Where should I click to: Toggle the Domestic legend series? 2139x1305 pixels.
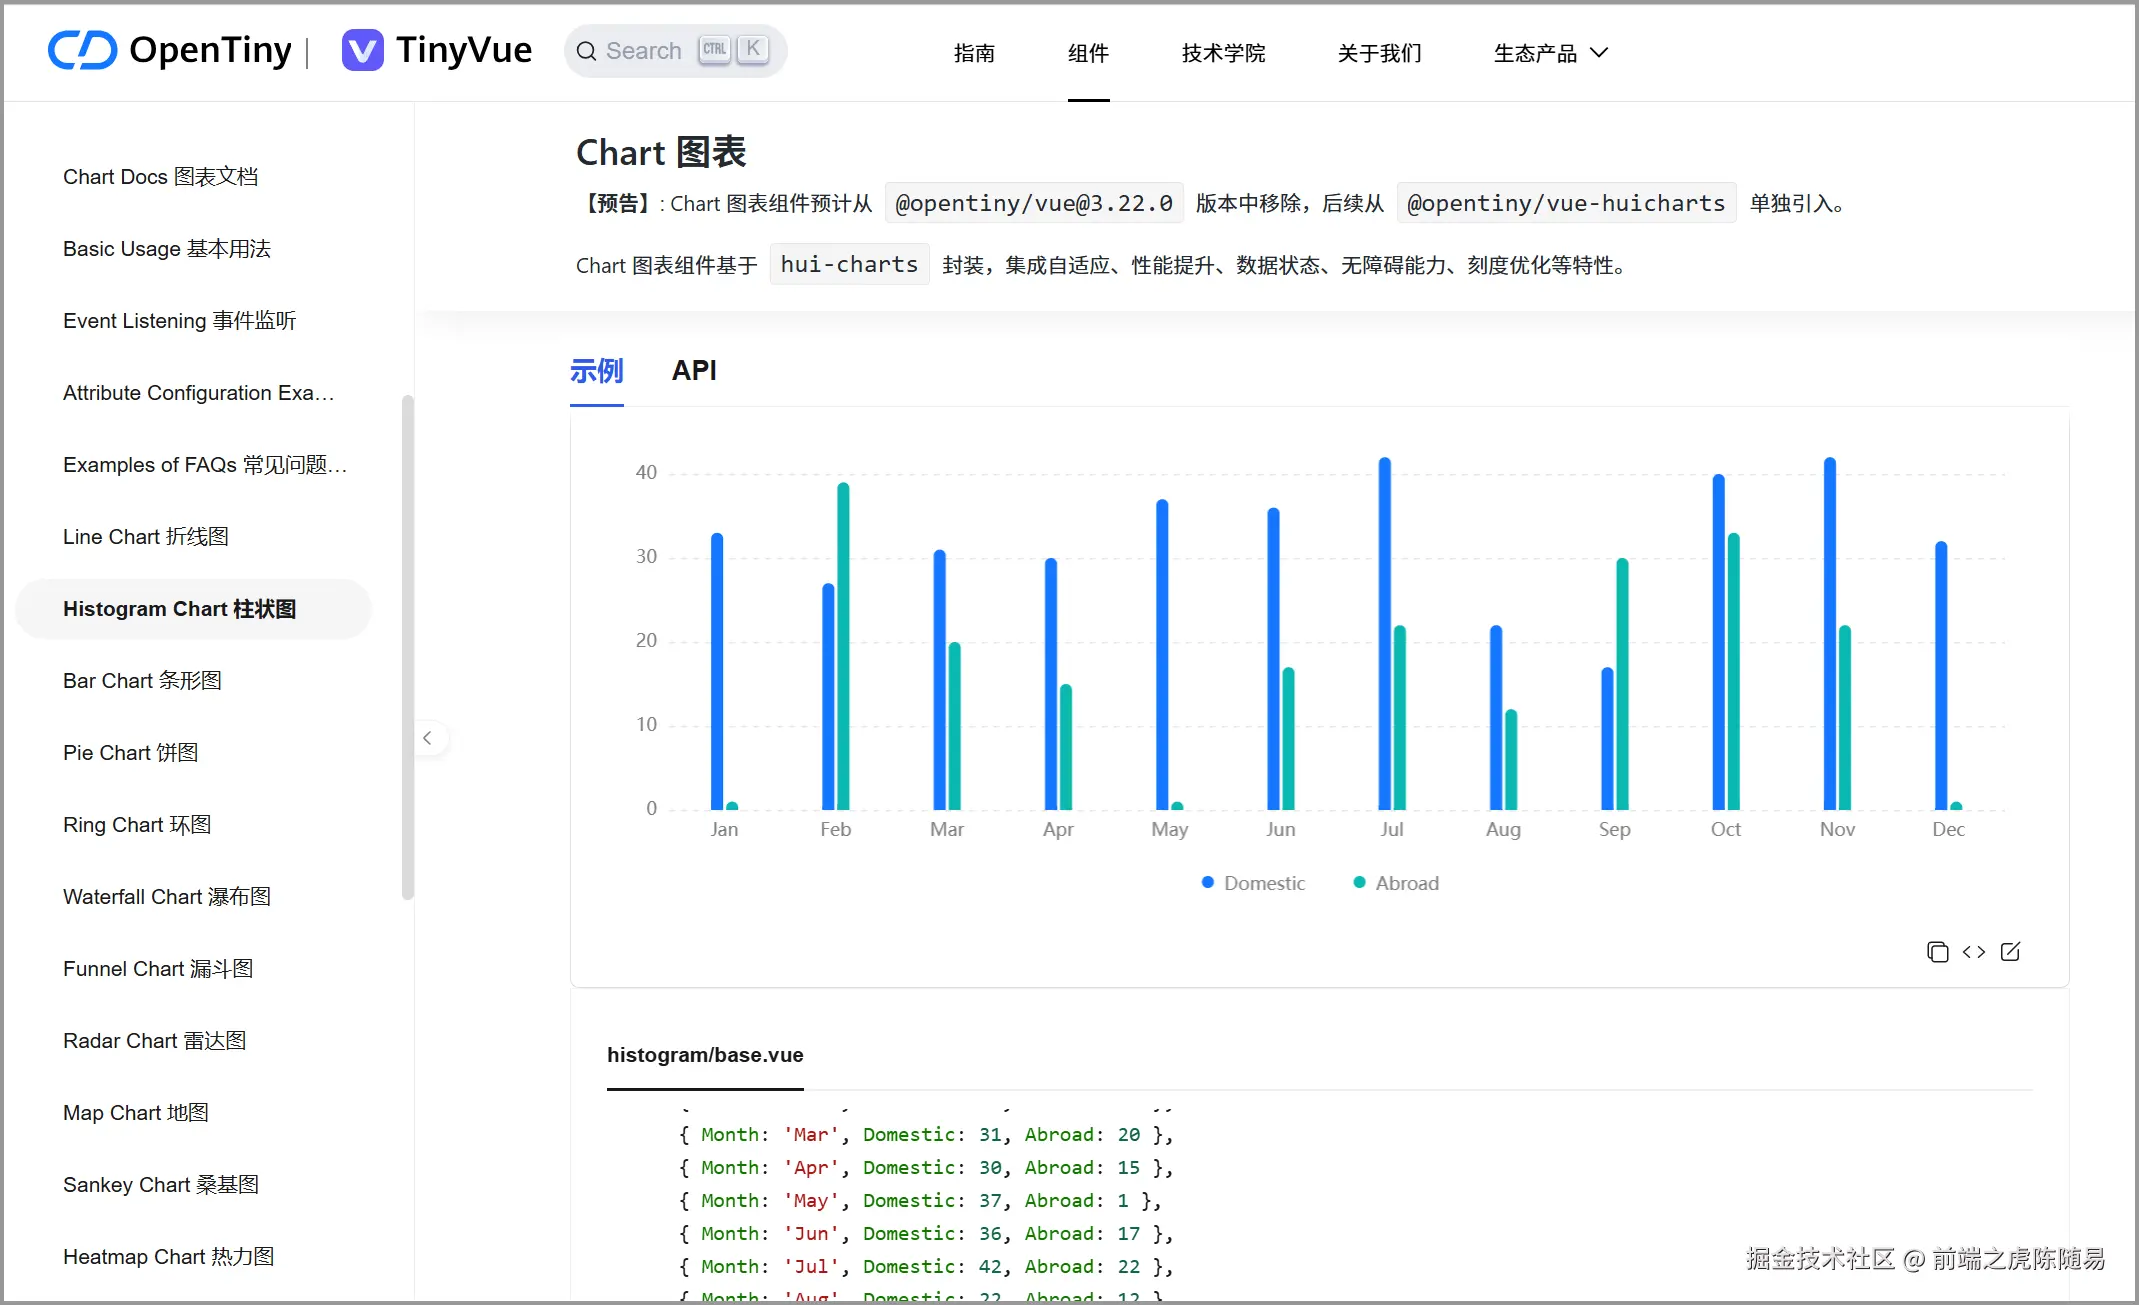point(1253,883)
